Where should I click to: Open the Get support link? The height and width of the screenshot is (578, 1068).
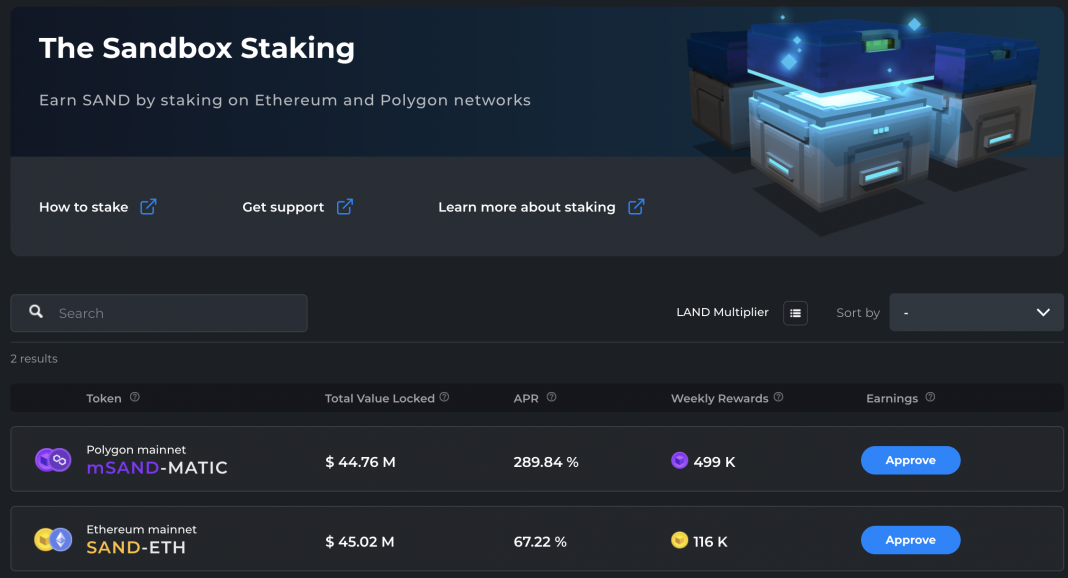[x=283, y=207]
